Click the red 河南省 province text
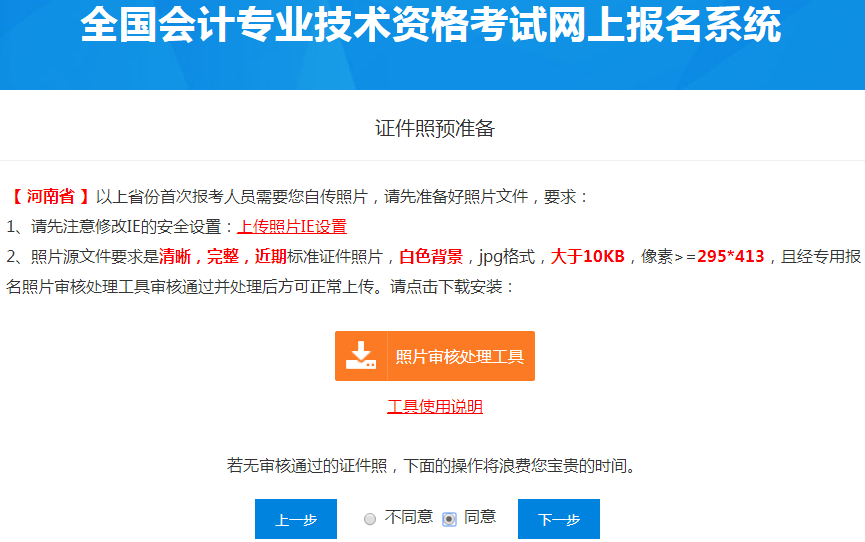865x542 pixels. pos(51,197)
